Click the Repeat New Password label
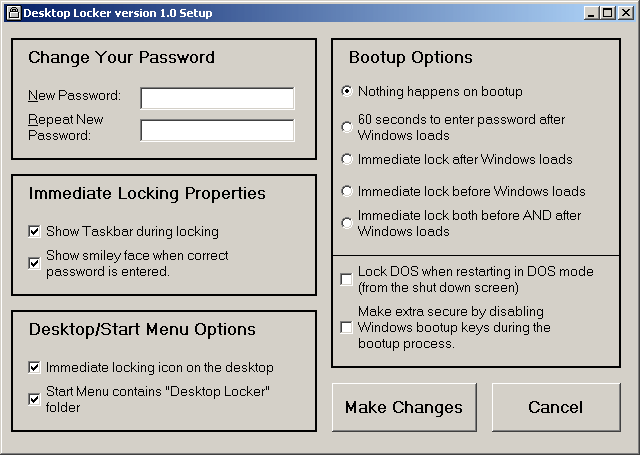Viewport: 640px width, 455px height. (65, 127)
